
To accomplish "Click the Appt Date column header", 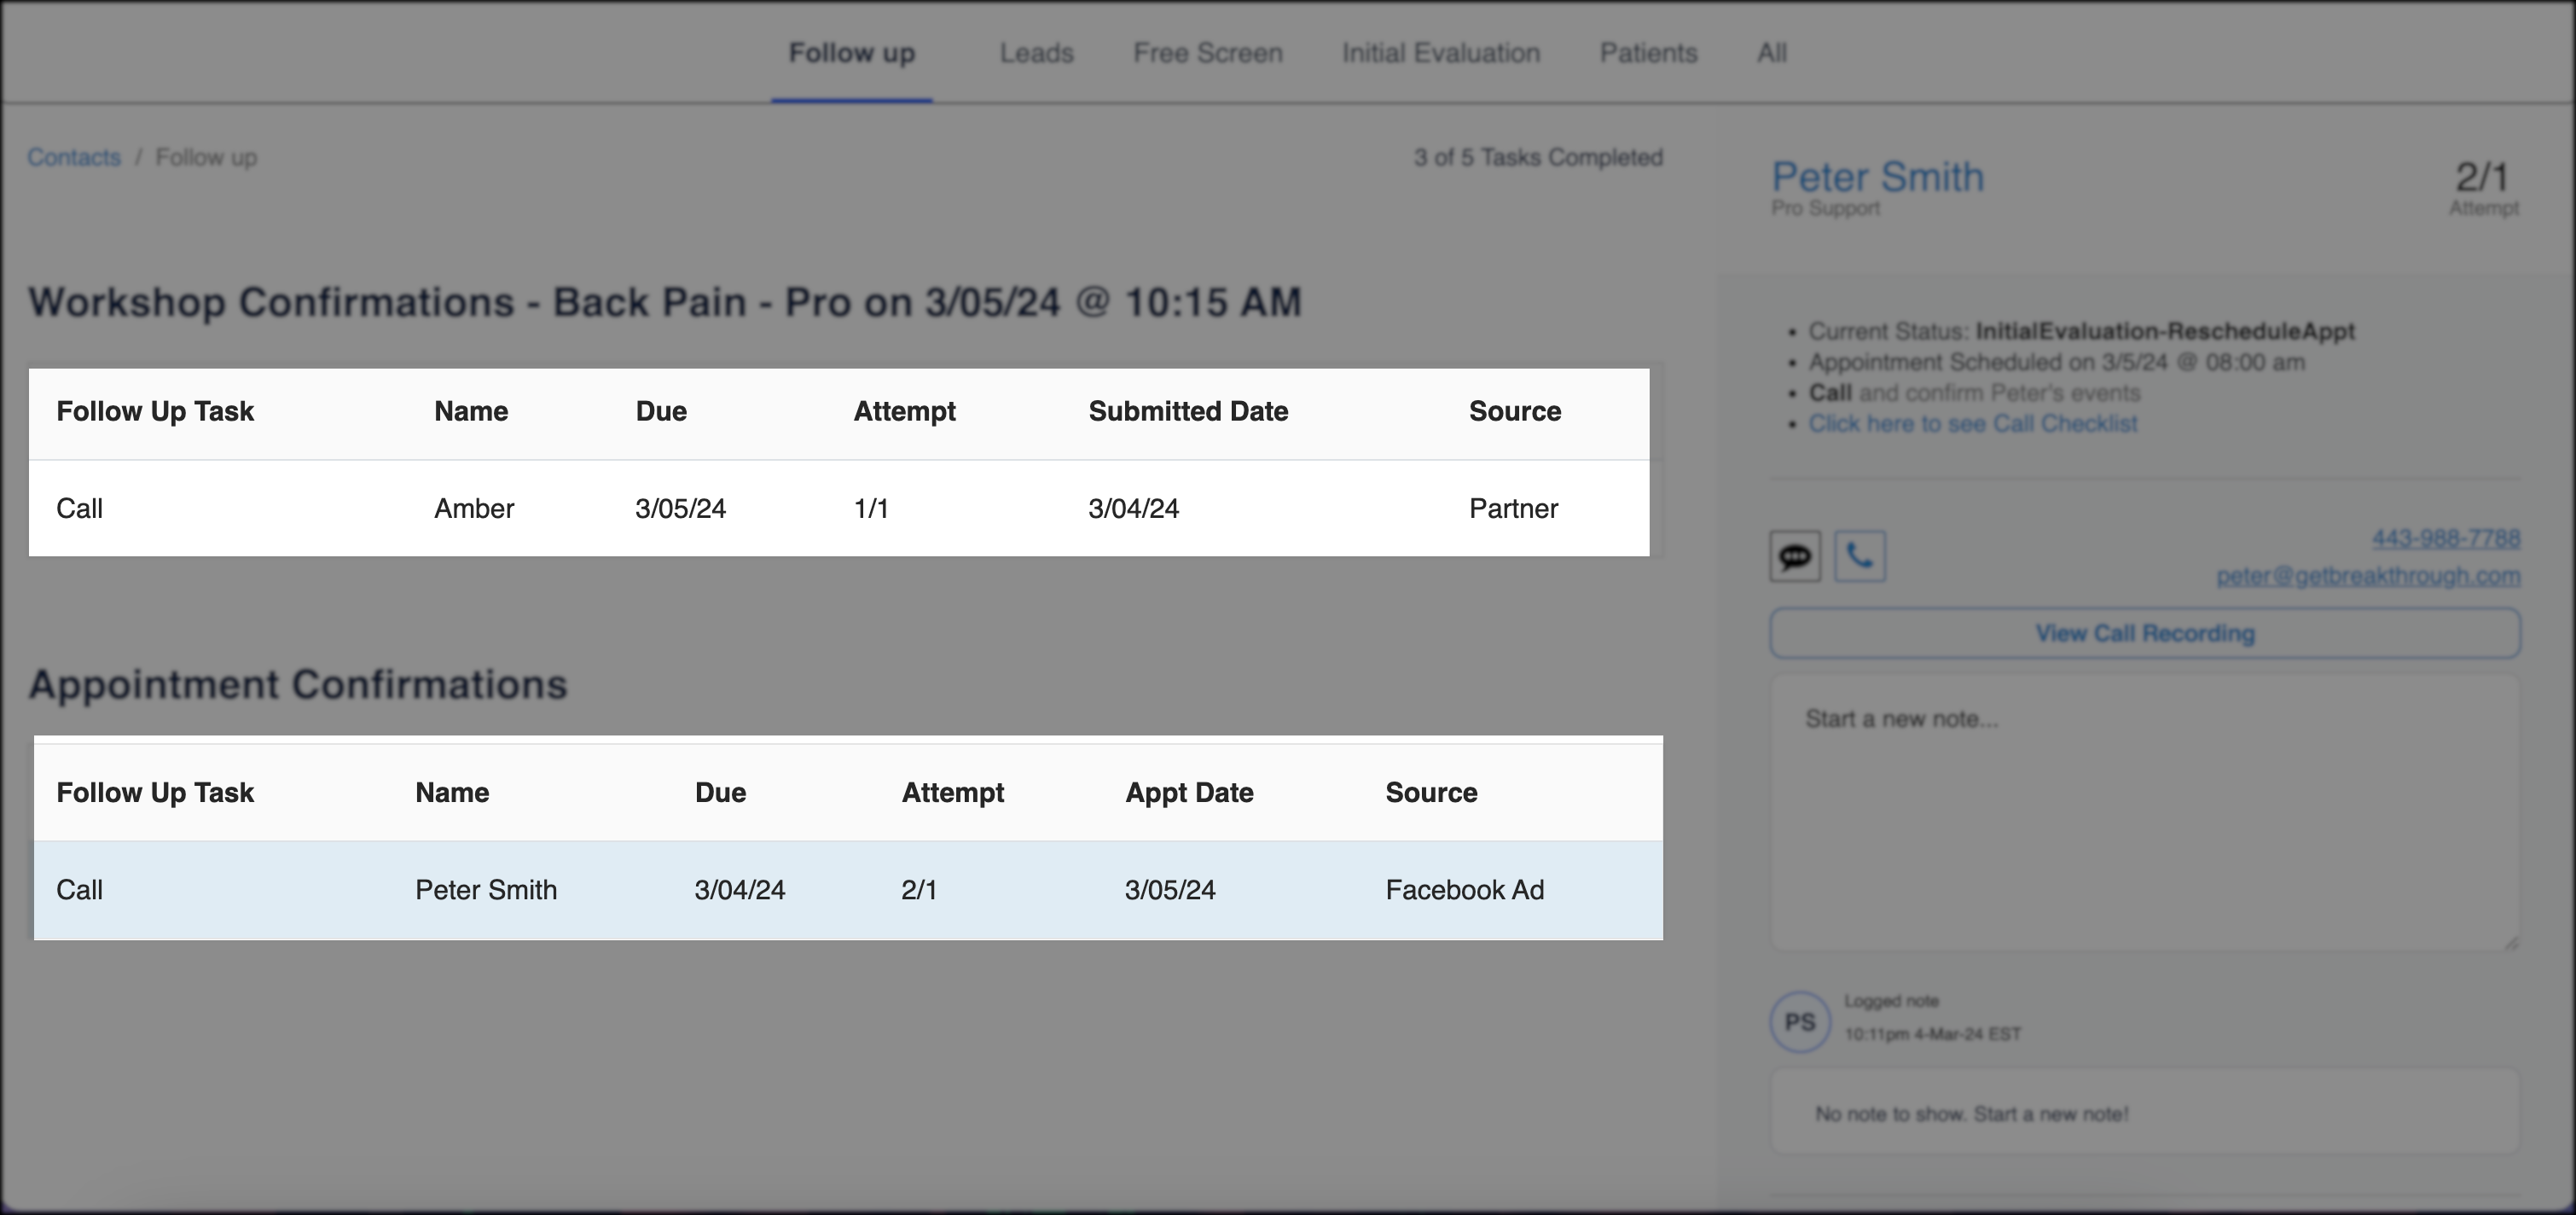I will click(x=1188, y=793).
